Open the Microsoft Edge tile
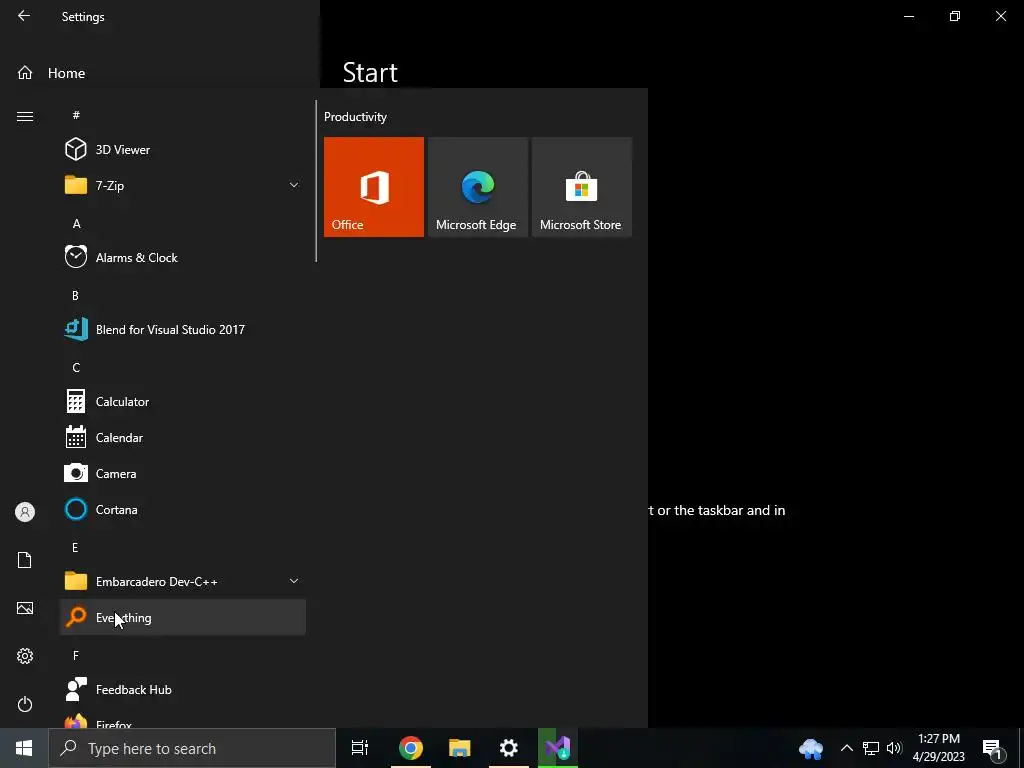Image resolution: width=1024 pixels, height=768 pixels. click(x=477, y=187)
